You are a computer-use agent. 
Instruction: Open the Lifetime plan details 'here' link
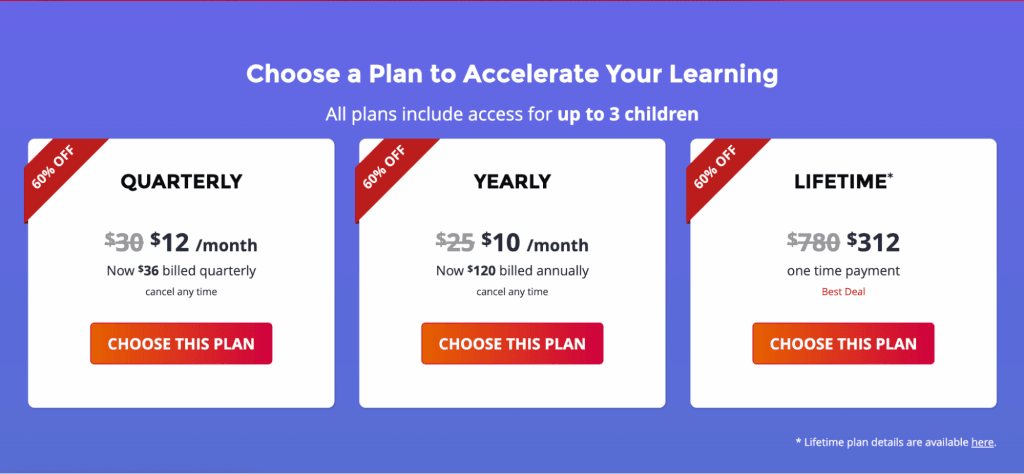[982, 441]
